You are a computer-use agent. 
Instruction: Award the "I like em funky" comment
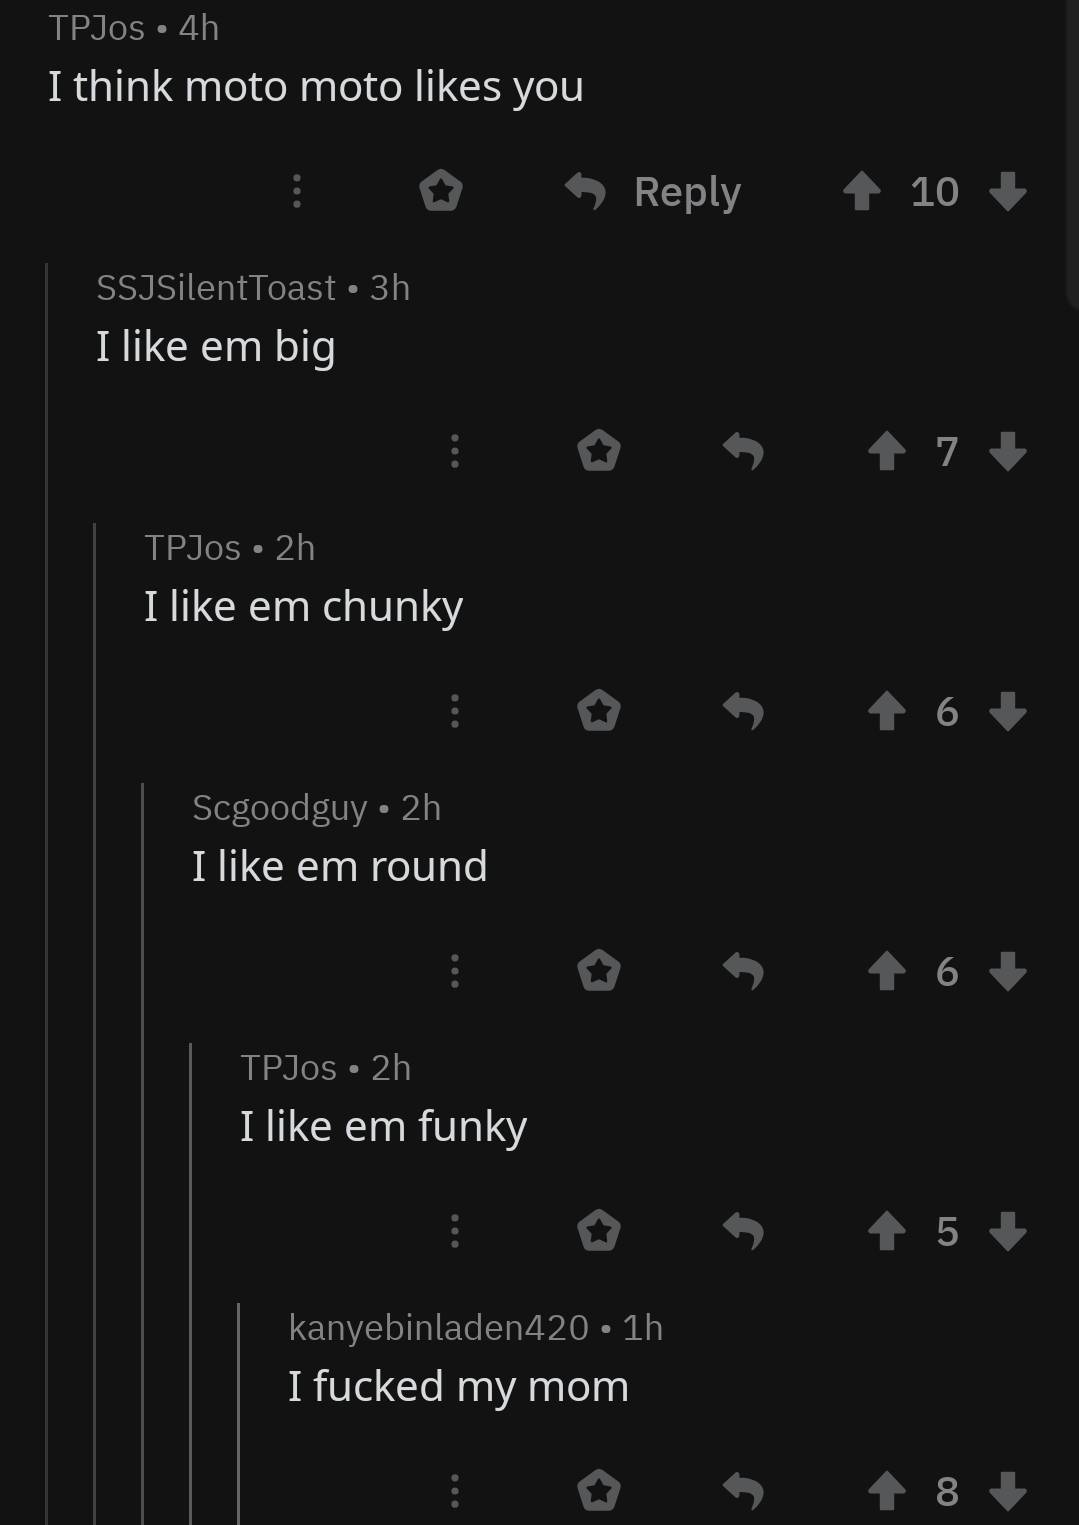pos(599,1231)
